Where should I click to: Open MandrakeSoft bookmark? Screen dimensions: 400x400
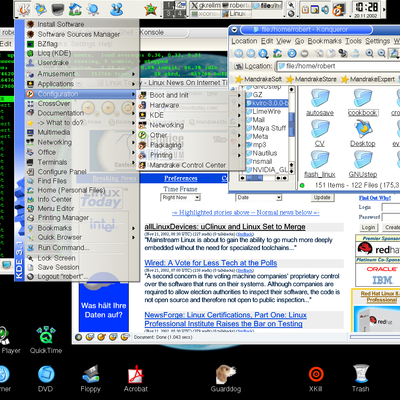click(x=259, y=79)
